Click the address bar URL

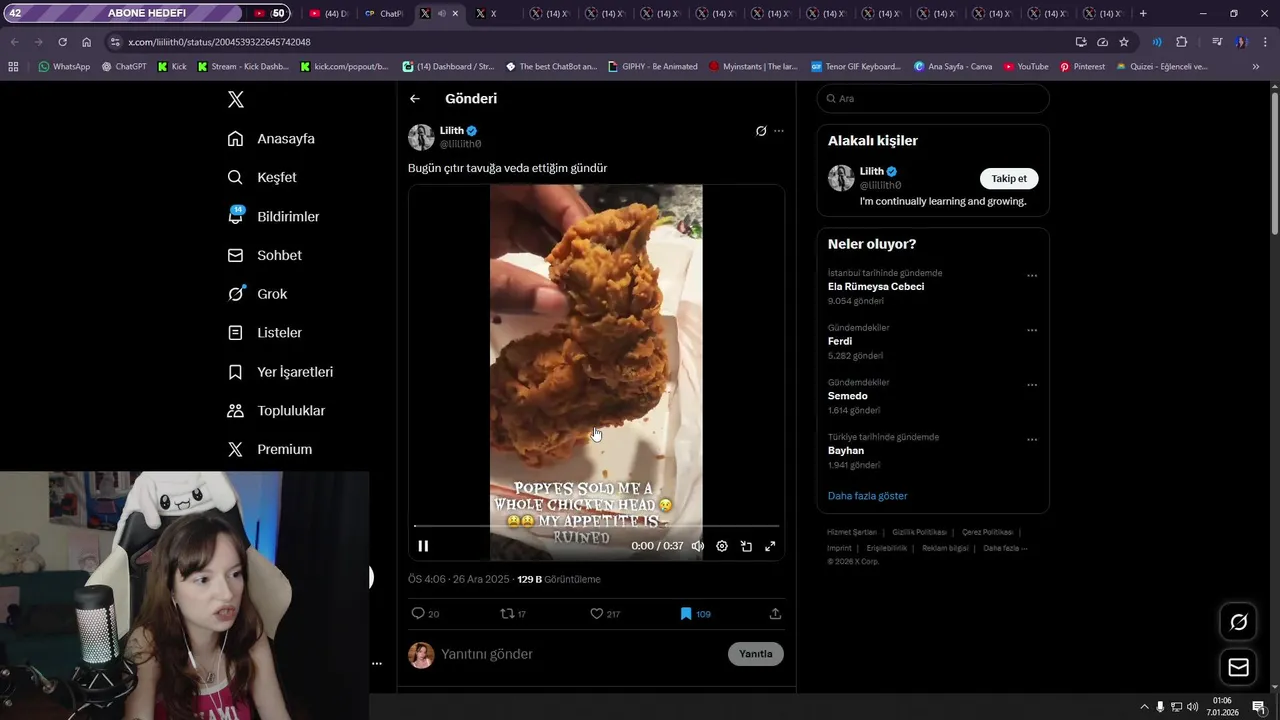pos(219,42)
